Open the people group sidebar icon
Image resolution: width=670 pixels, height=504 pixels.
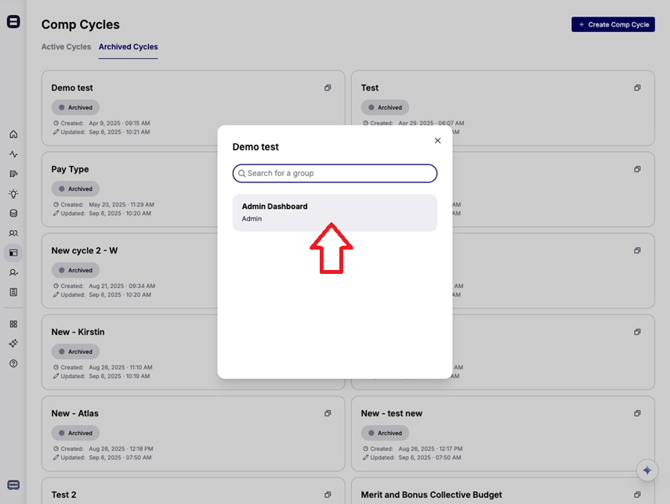tap(13, 233)
